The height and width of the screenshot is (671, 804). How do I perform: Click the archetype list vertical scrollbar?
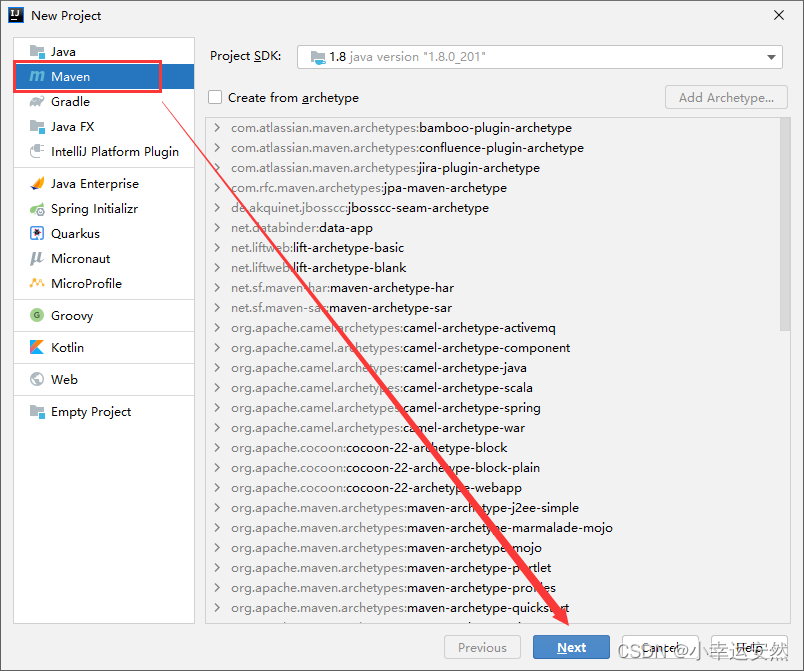tap(785, 225)
